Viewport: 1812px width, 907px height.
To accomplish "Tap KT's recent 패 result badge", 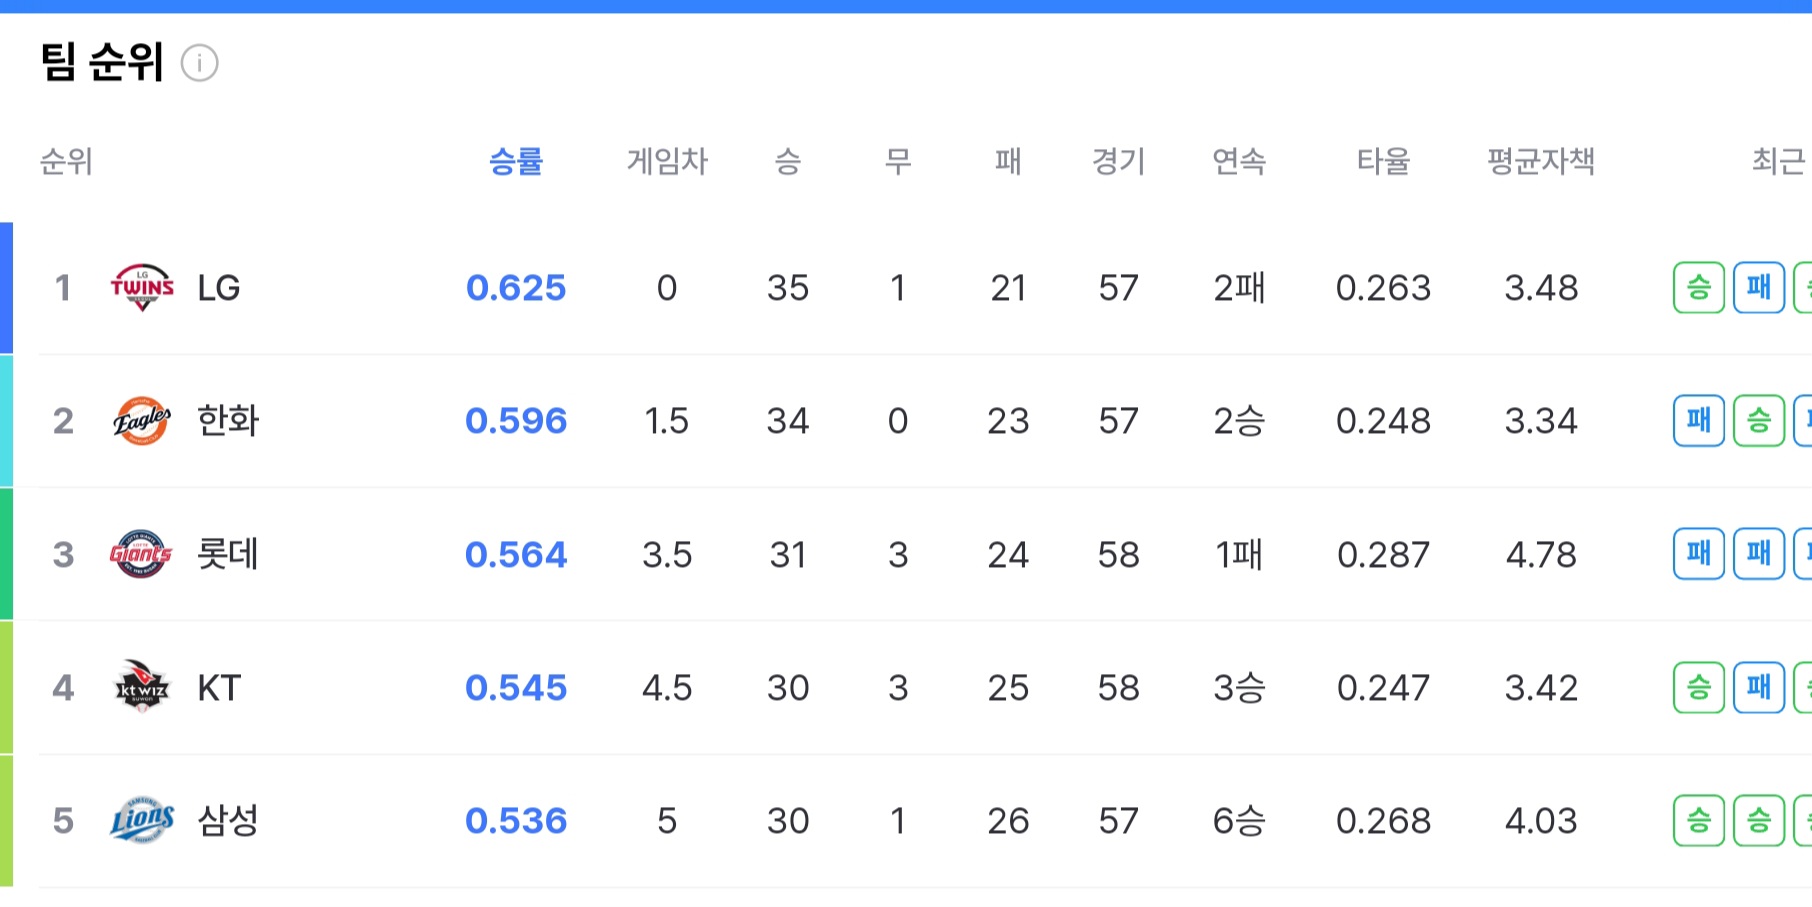I will 1759,687.
